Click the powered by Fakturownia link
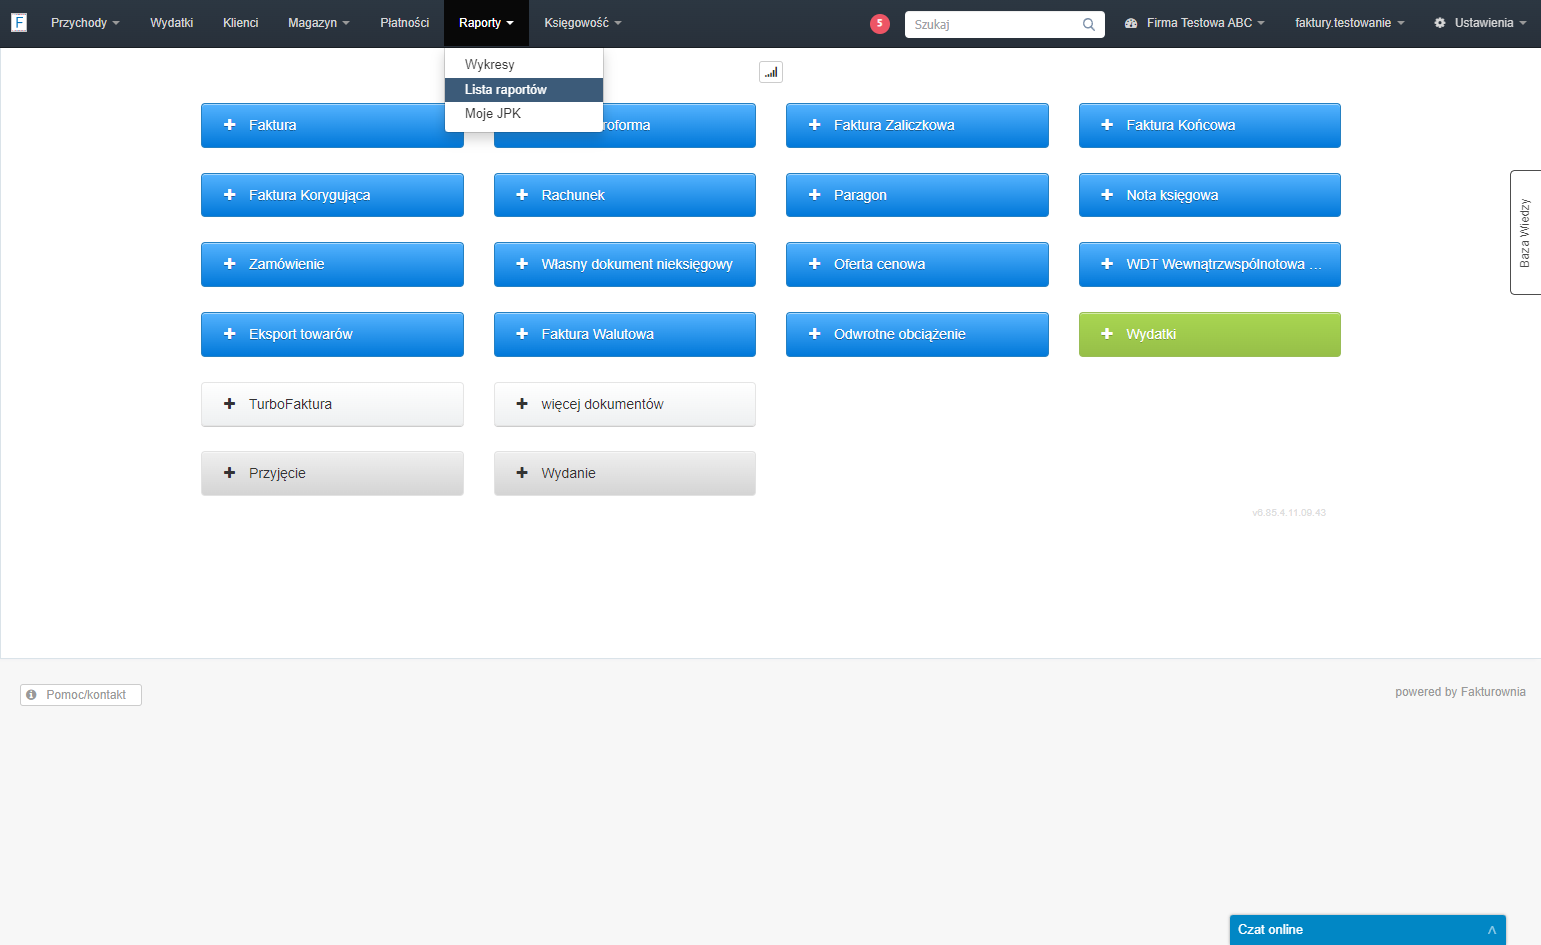 pyautogui.click(x=1460, y=692)
